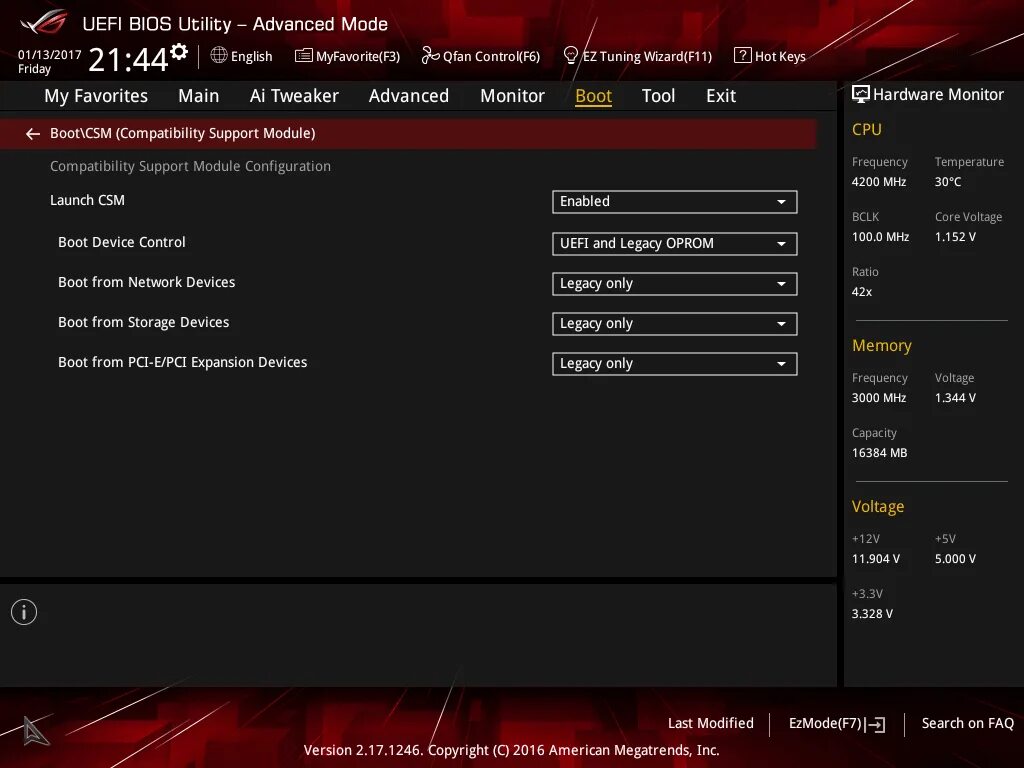Viewport: 1024px width, 768px height.
Task: Click Version 2.17.1246 copyright text
Action: (511, 750)
